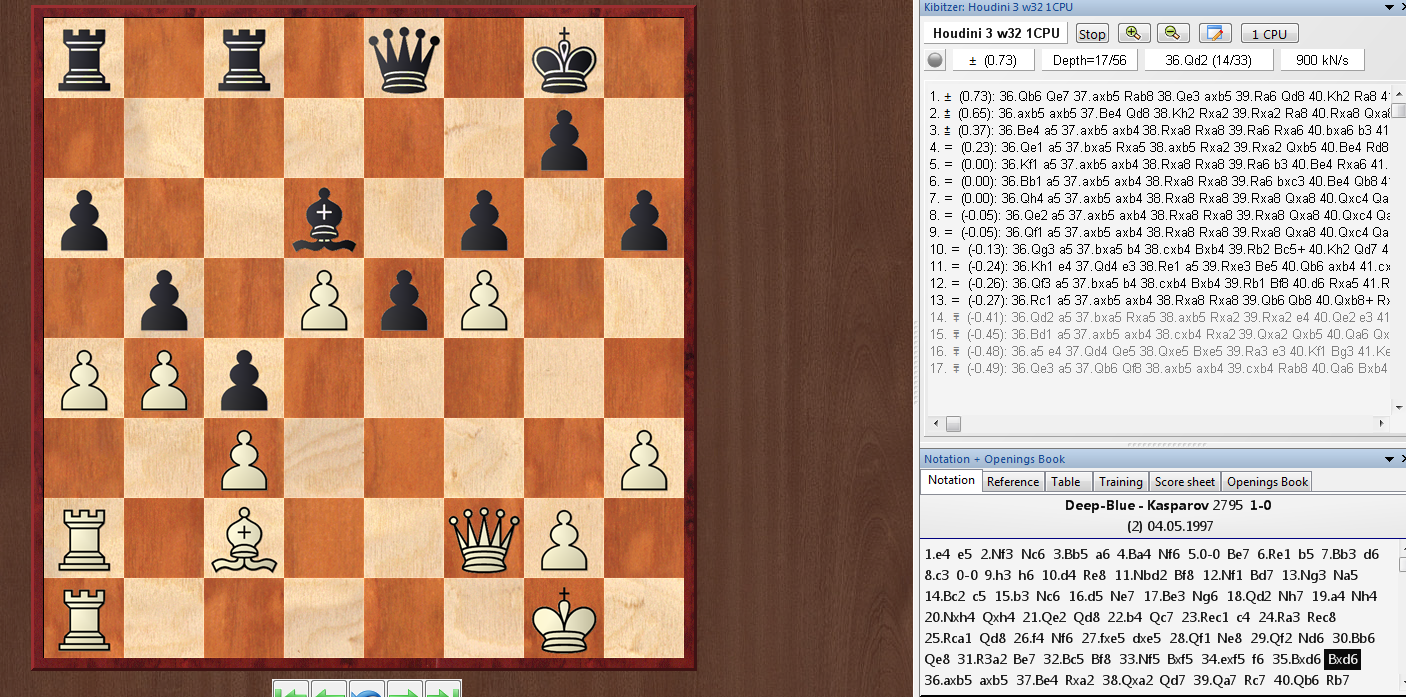Increase engine variation lines with plus magnifier

click(1134, 33)
